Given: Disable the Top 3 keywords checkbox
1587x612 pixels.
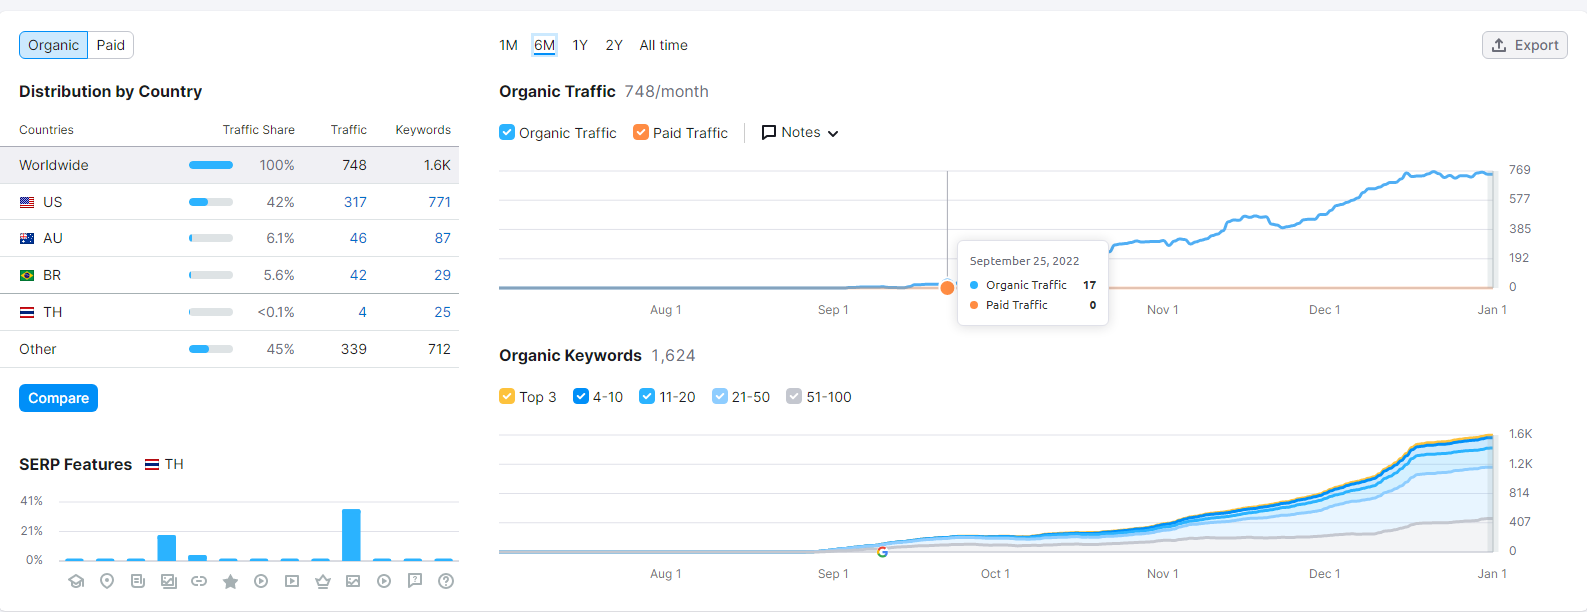Looking at the screenshot, I should 507,397.
